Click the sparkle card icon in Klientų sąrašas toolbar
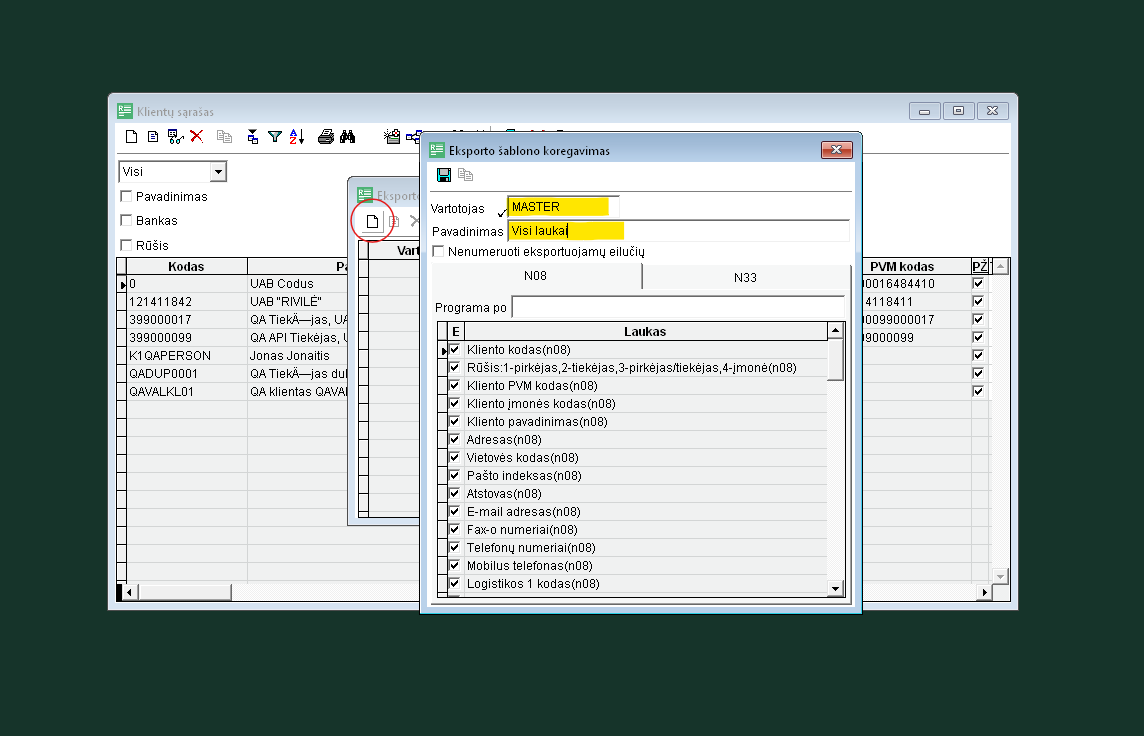 pyautogui.click(x=392, y=136)
